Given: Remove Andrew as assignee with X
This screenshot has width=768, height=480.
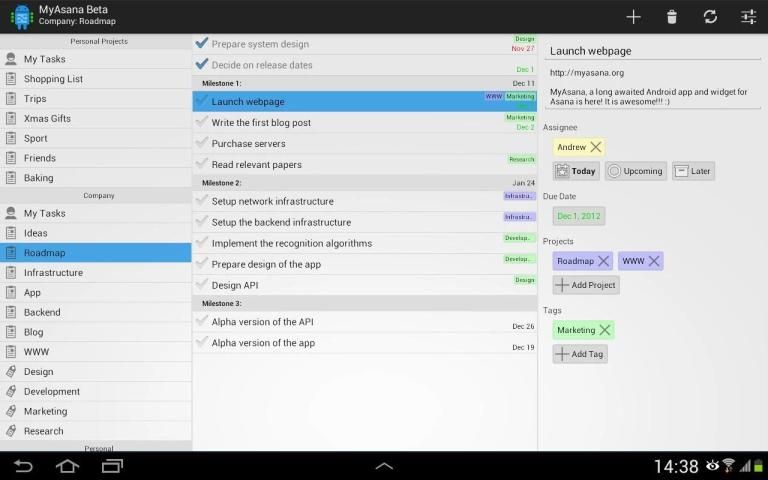Looking at the screenshot, I should [x=596, y=147].
